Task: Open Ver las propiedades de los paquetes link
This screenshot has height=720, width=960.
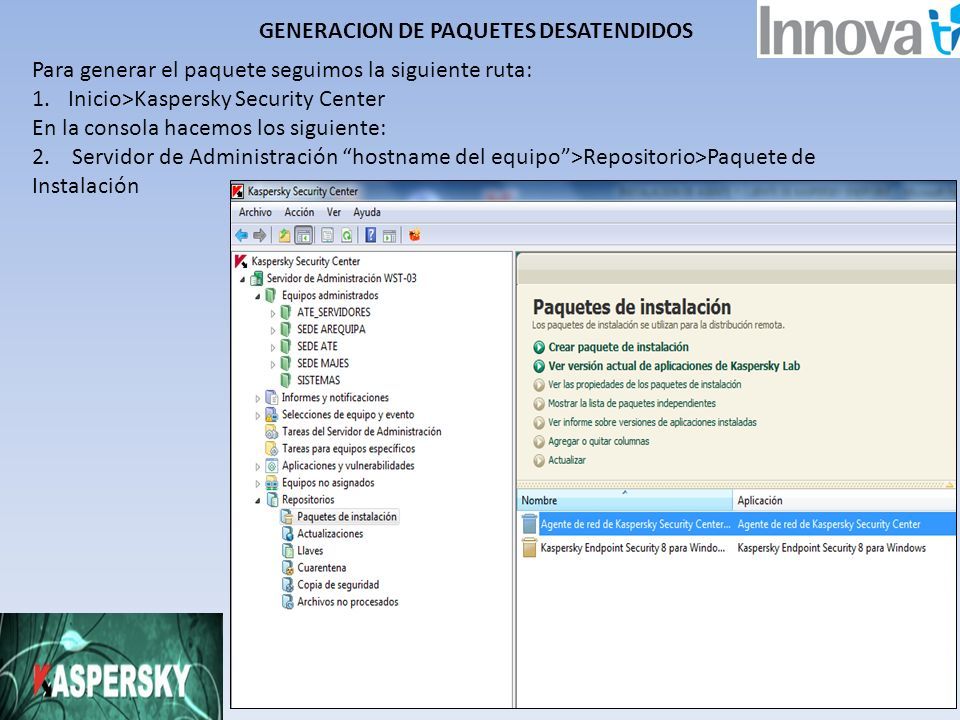Action: pos(645,384)
